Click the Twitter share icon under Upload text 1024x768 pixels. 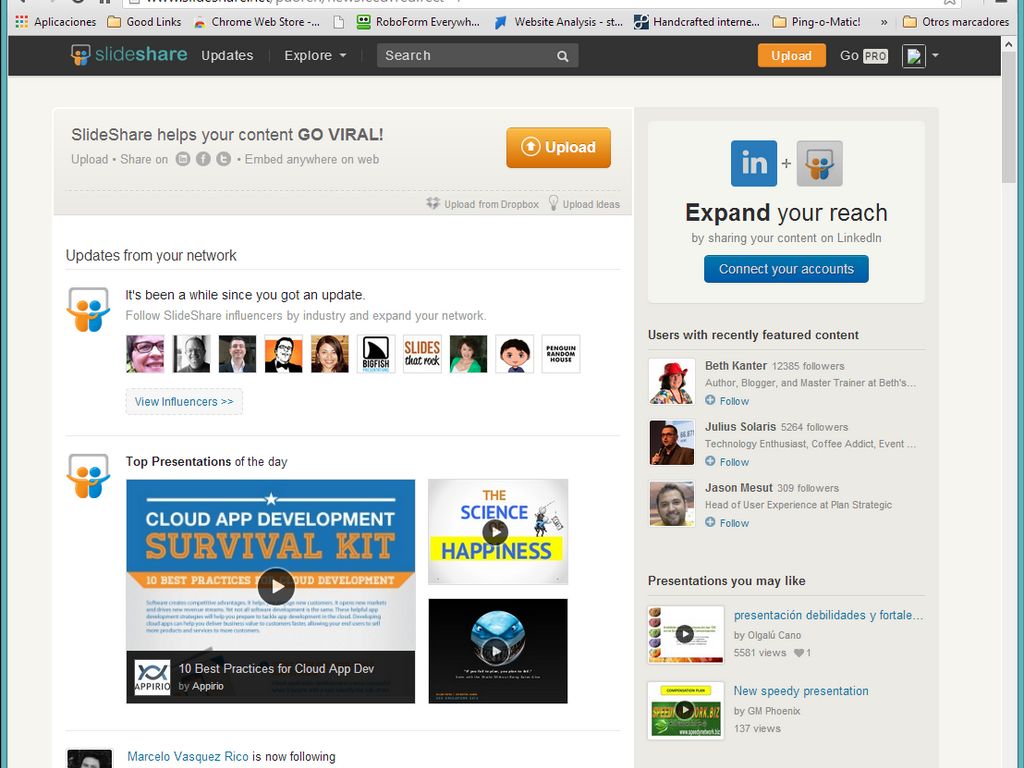point(223,159)
